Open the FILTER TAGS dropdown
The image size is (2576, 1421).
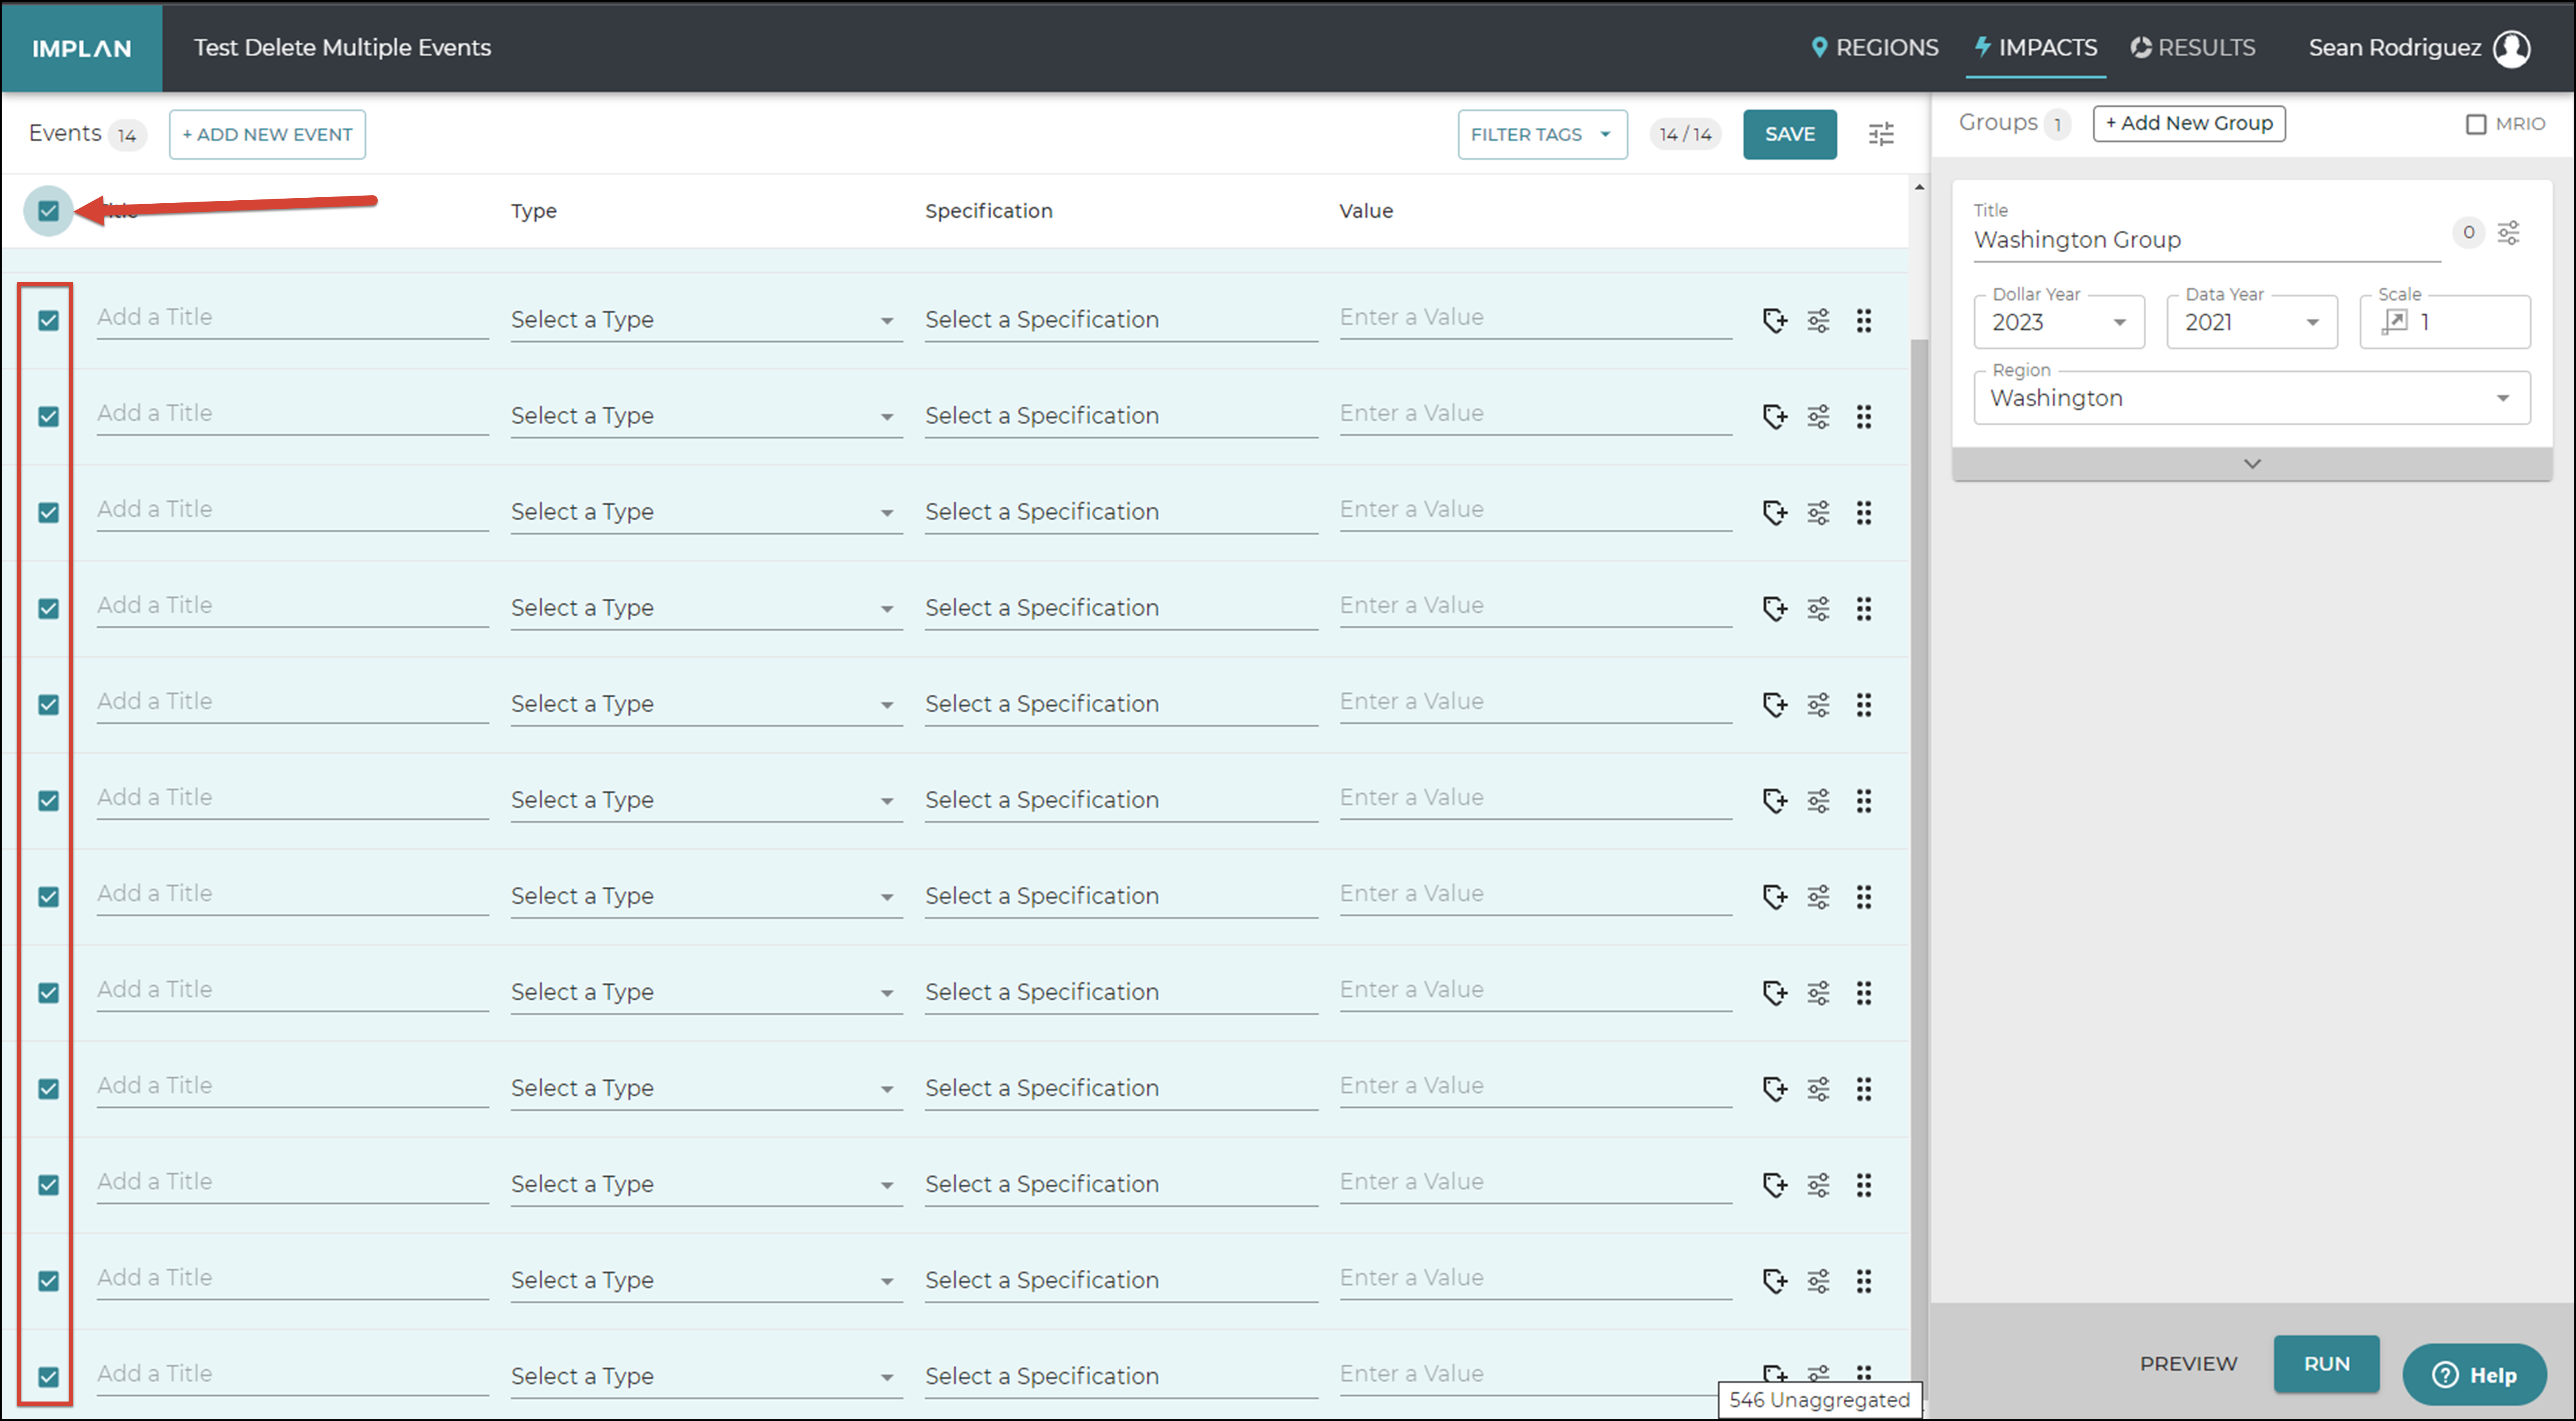pyautogui.click(x=1541, y=134)
